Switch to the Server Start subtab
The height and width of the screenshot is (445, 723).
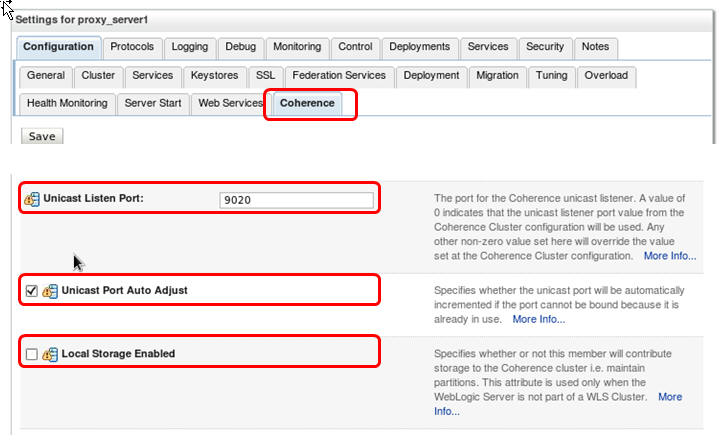point(153,103)
